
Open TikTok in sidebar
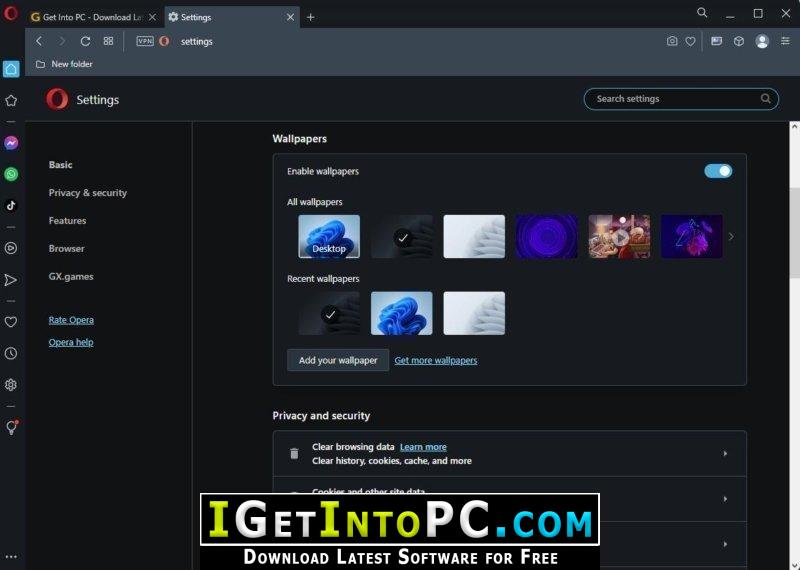point(11,206)
